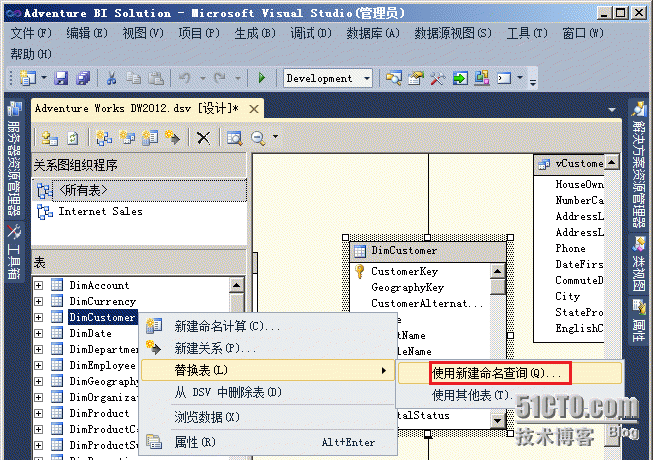Viewport: 653px width, 460px height.
Task: Click the Delete X icon in DSV toolbar
Action: 203,138
